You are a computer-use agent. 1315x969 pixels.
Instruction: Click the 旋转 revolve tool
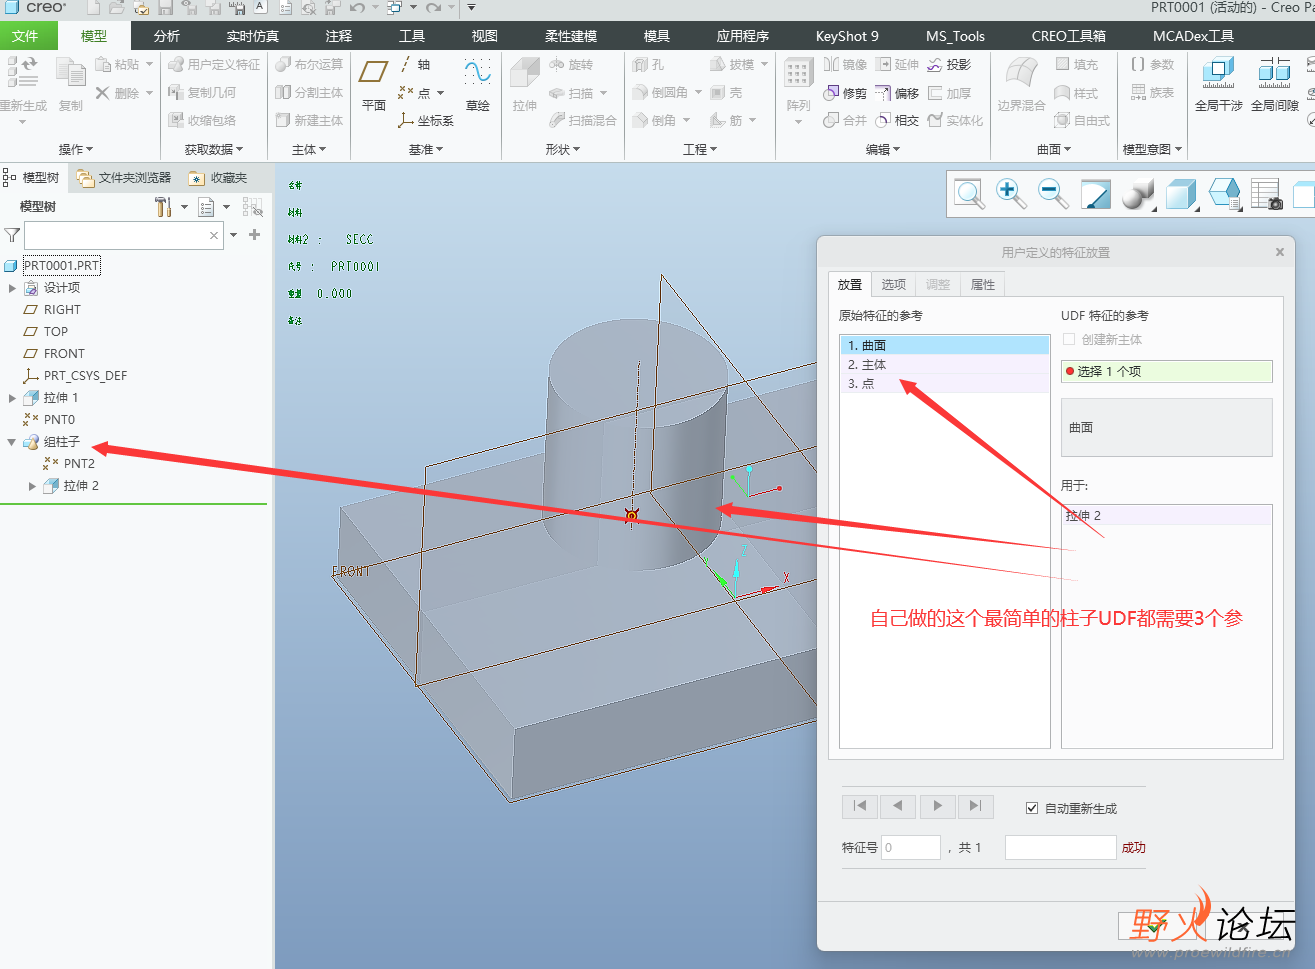571,64
